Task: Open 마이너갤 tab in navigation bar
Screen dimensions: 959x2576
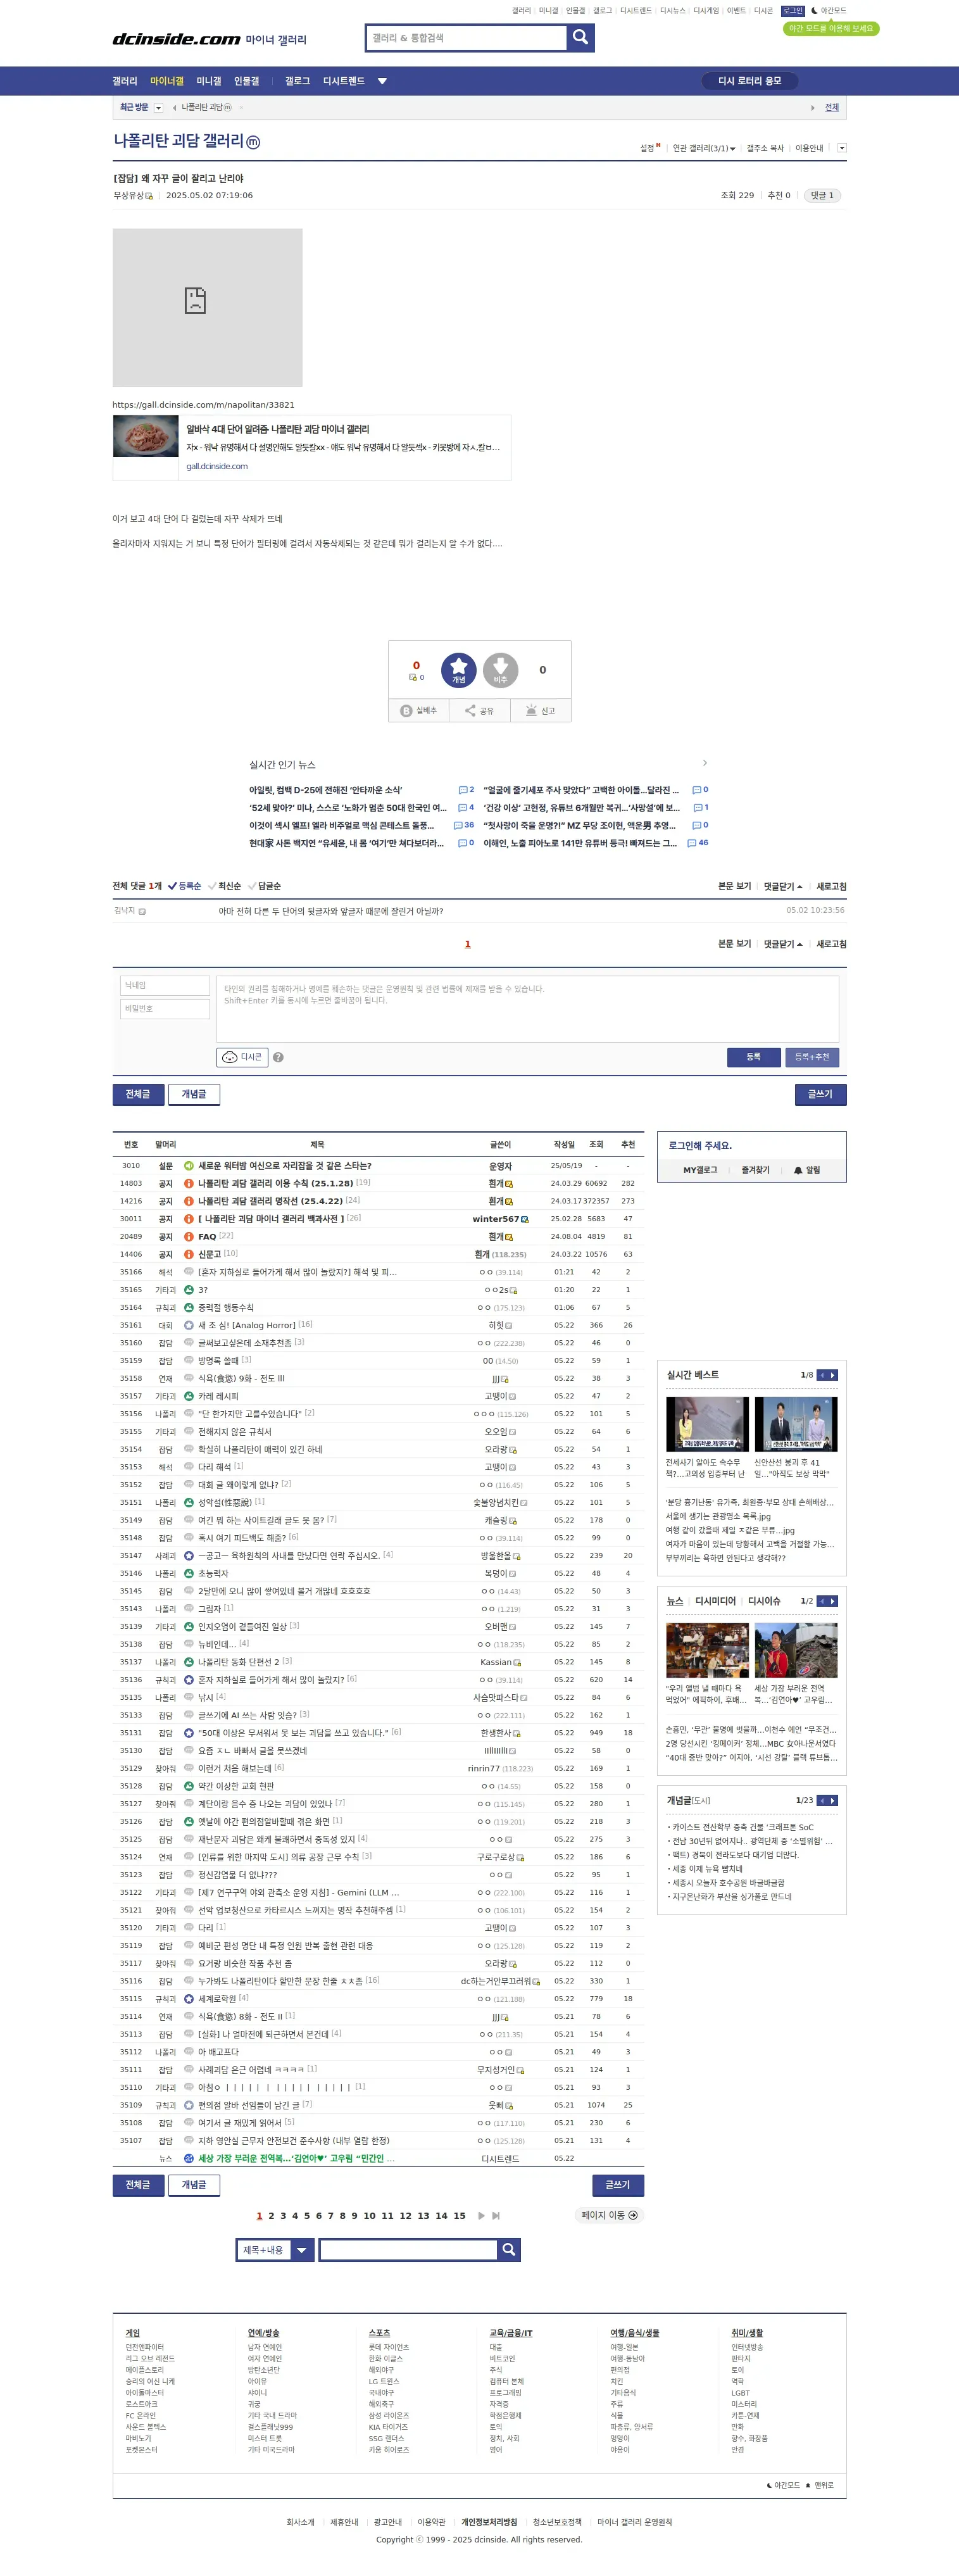Action: coord(167,81)
